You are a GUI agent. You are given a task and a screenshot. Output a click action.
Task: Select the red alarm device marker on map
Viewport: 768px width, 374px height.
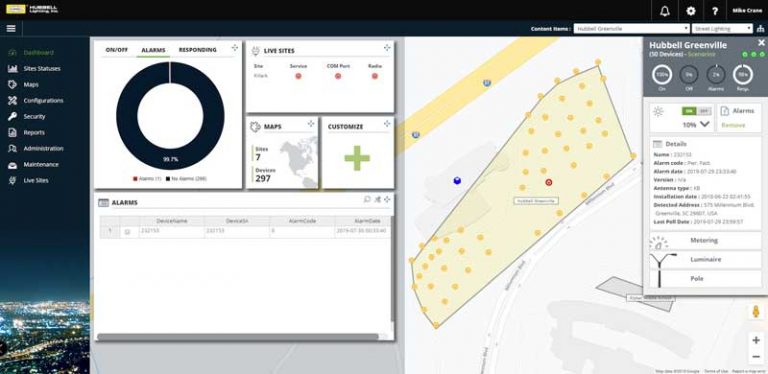[549, 182]
